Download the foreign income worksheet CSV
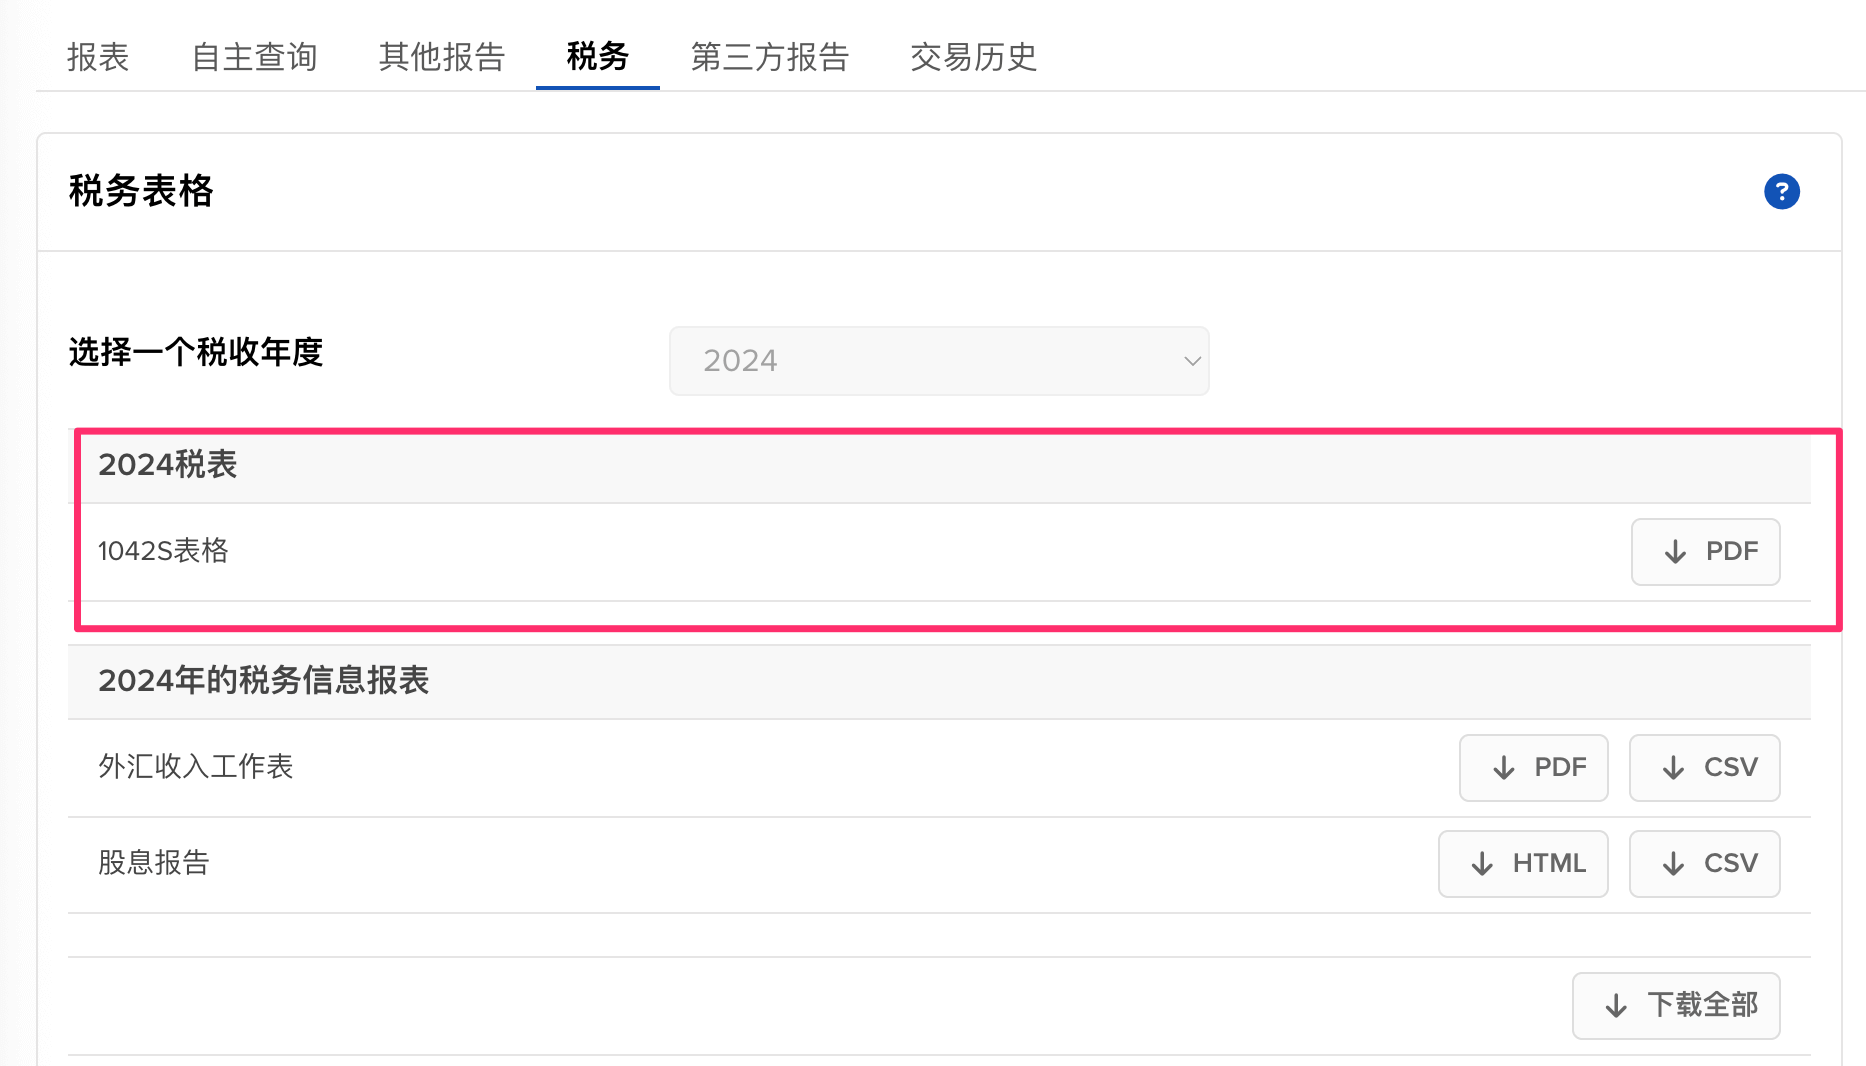1866x1066 pixels. 1704,767
